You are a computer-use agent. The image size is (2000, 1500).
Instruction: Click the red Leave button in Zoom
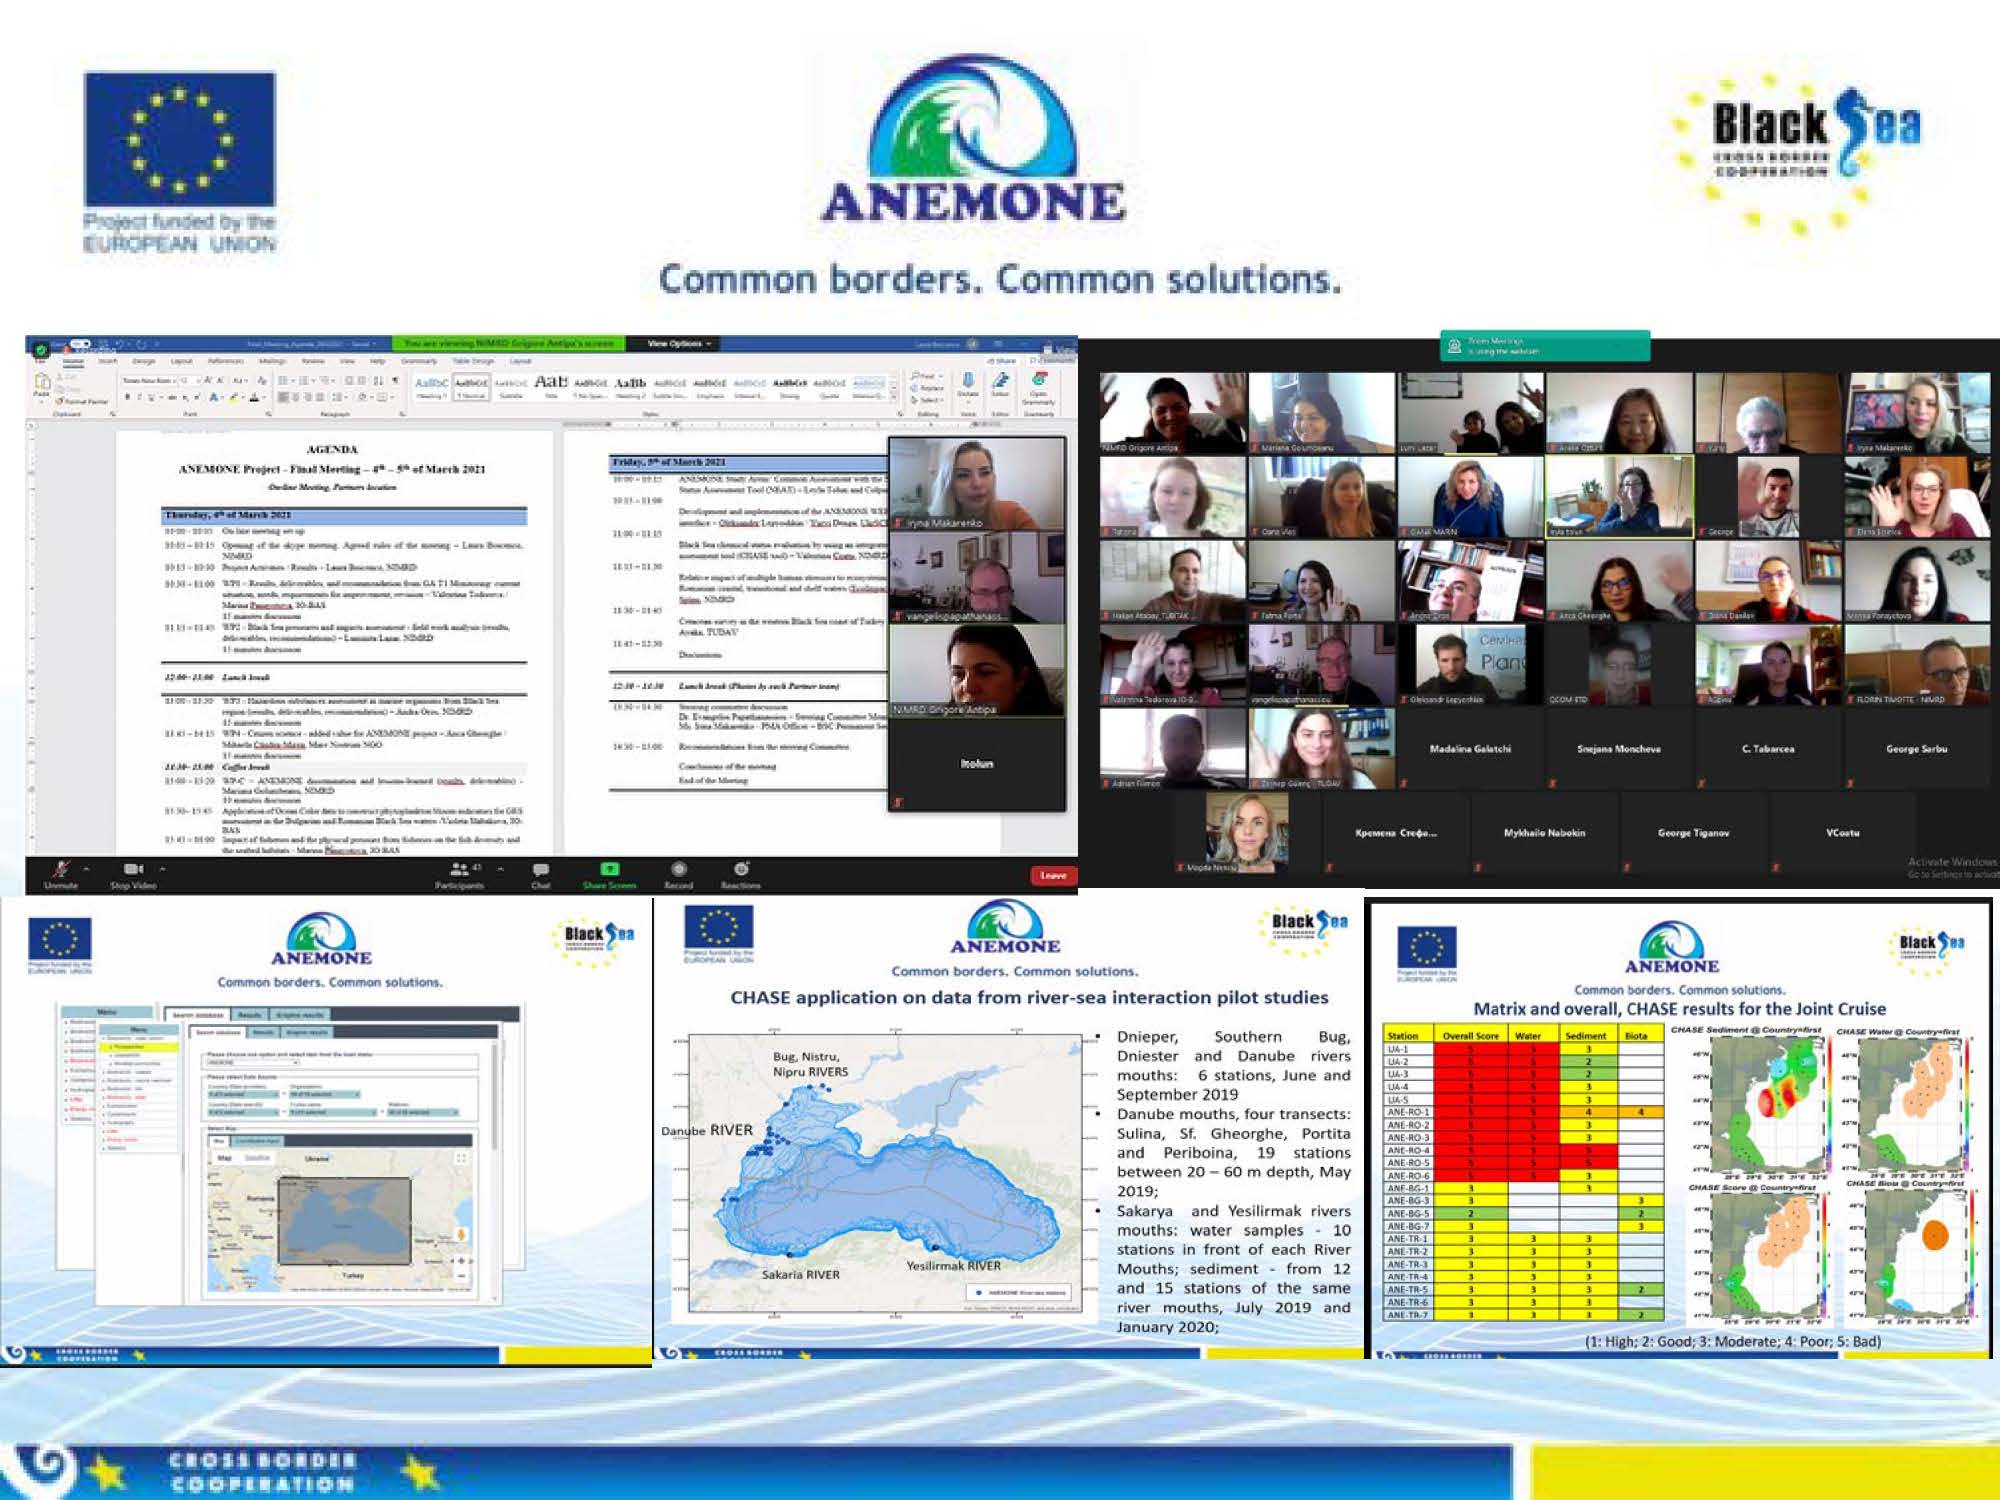pyautogui.click(x=1052, y=875)
